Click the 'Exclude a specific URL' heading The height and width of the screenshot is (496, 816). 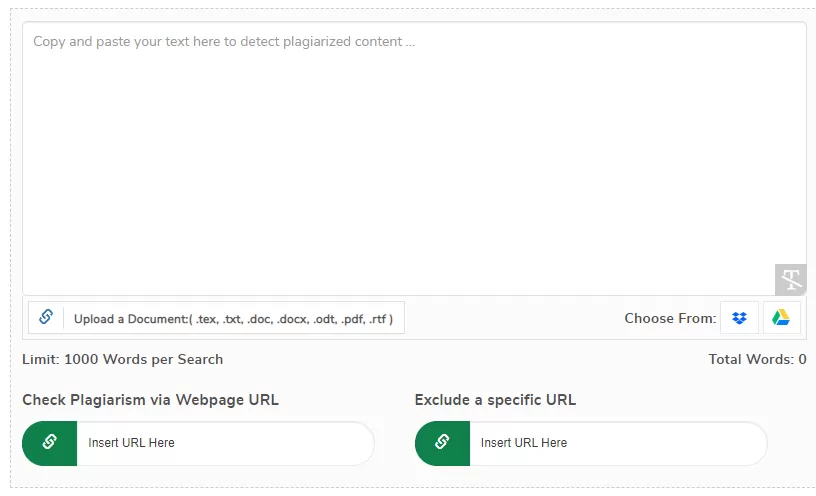(495, 400)
